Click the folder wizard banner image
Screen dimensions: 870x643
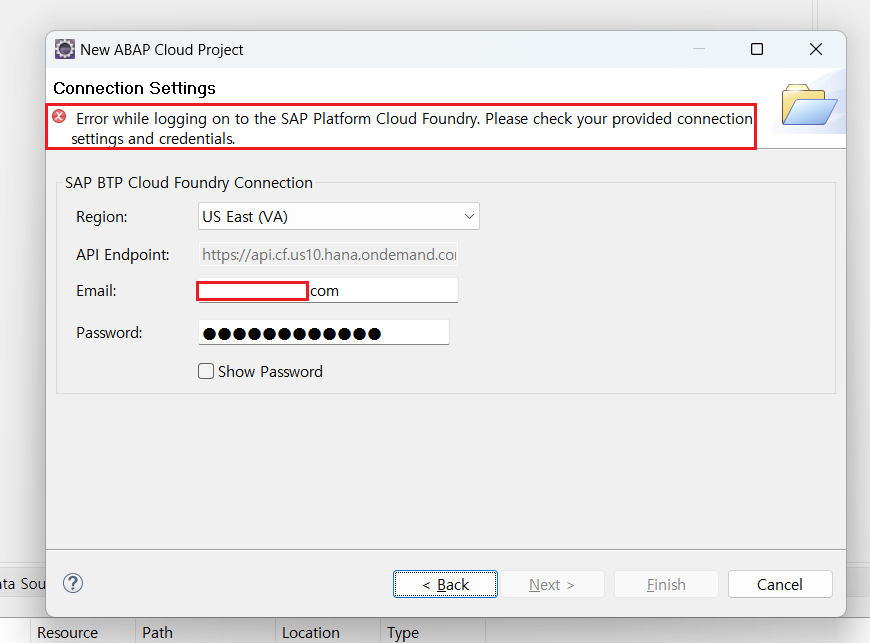[809, 104]
